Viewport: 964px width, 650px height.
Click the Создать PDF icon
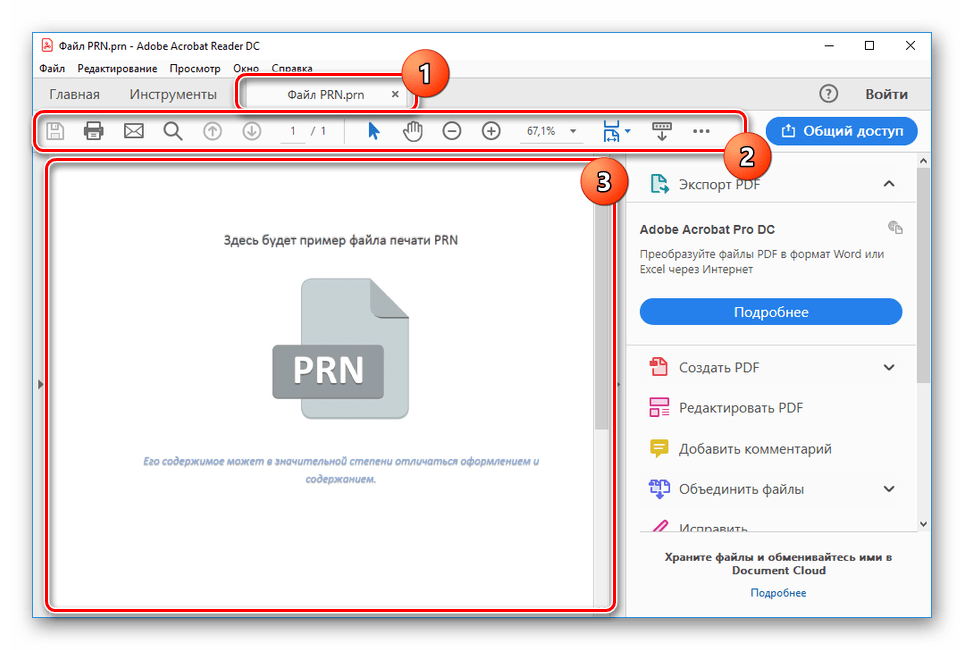pos(658,367)
